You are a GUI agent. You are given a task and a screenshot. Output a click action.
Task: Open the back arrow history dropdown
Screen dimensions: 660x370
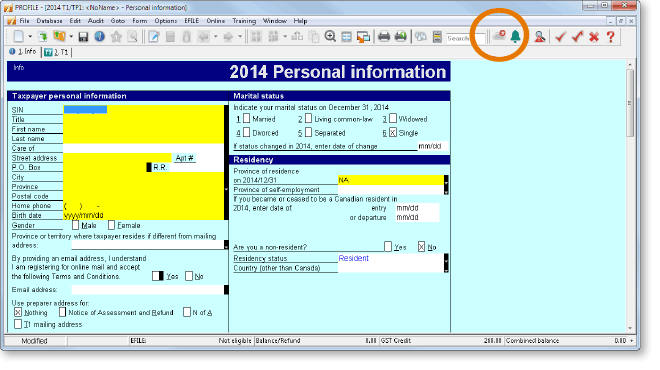pyautogui.click(x=216, y=37)
